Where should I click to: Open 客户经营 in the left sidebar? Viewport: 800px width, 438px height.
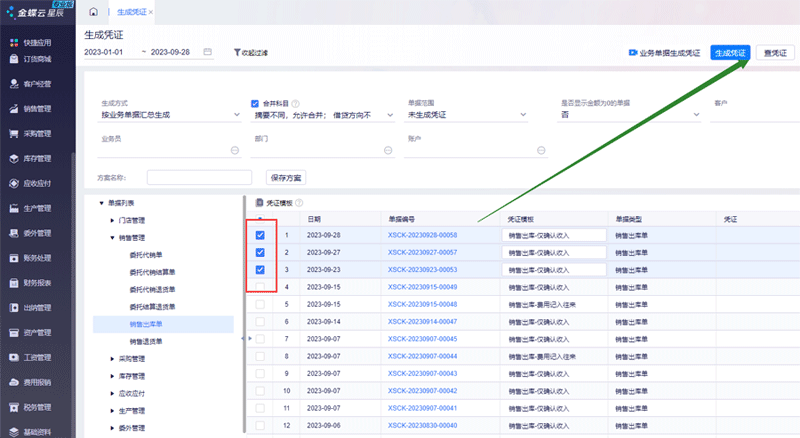pyautogui.click(x=31, y=84)
